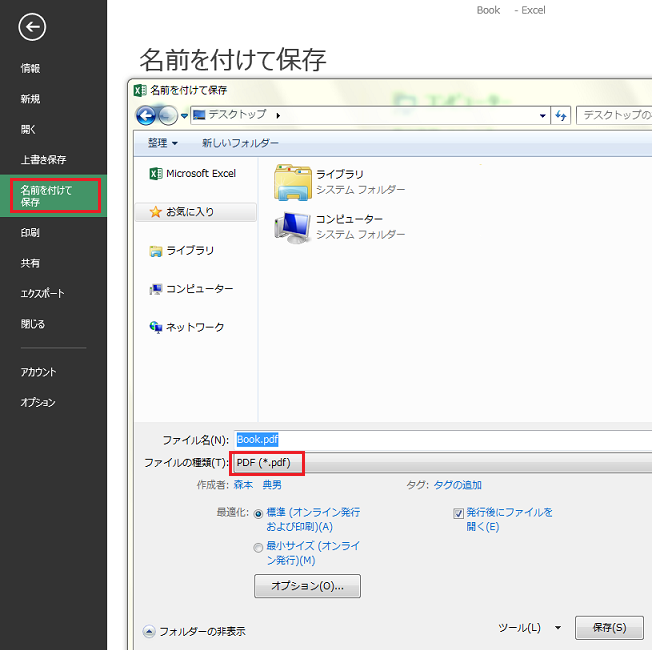Click the author name 森本 典男
Viewport: 652px width, 650px height.
pos(257,485)
